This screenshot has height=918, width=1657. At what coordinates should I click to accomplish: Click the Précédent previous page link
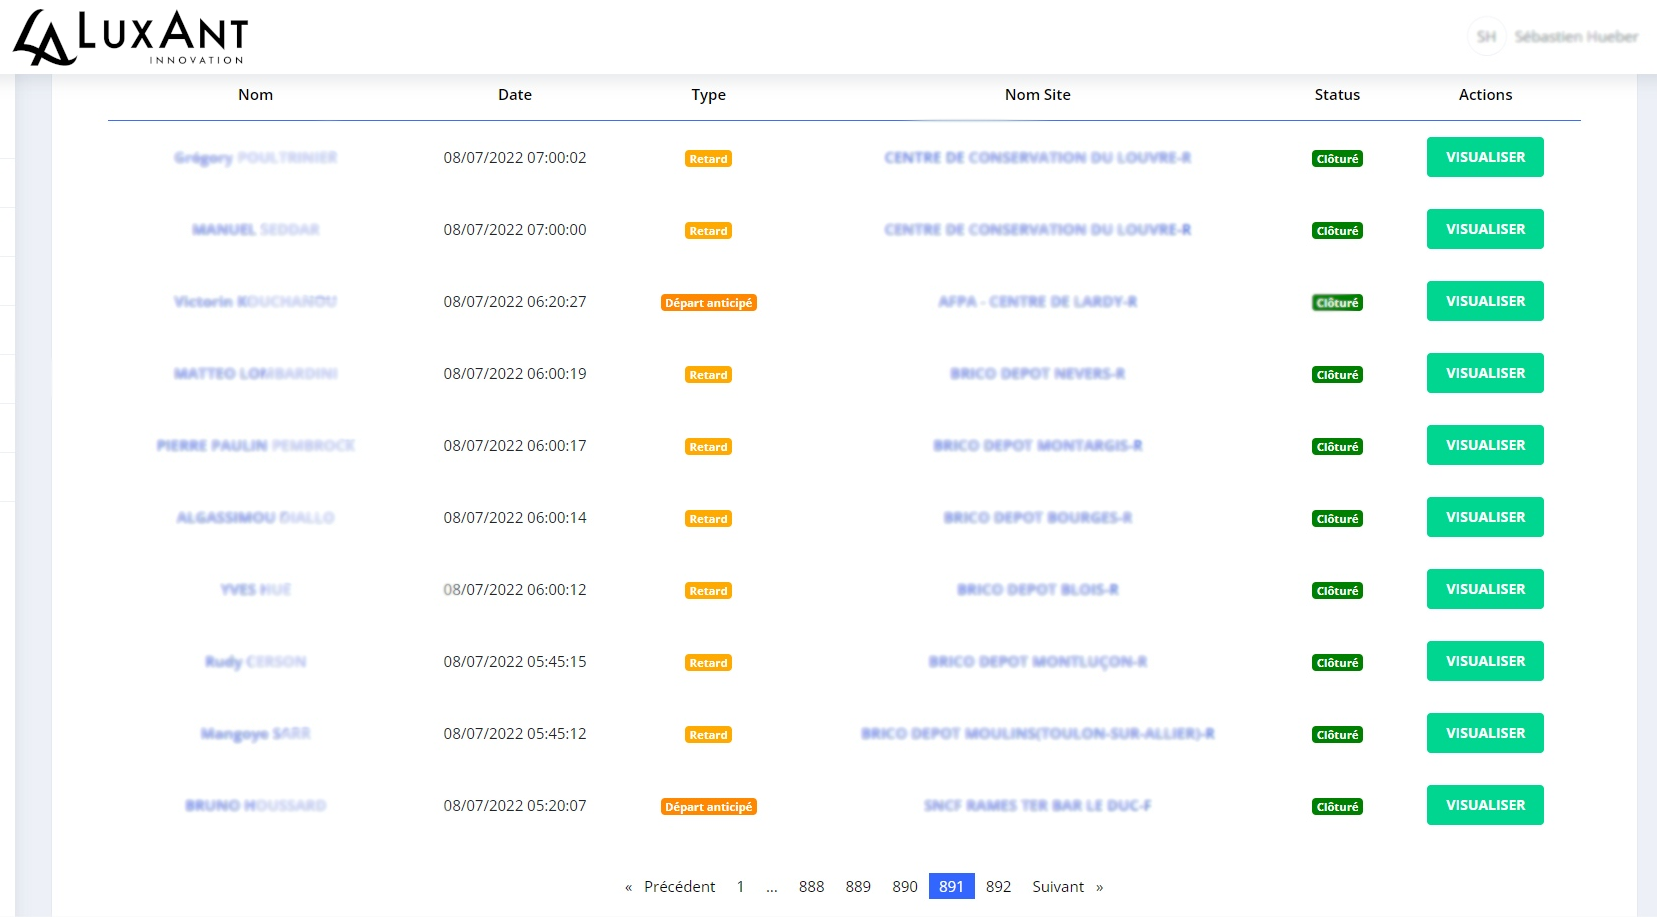679,886
